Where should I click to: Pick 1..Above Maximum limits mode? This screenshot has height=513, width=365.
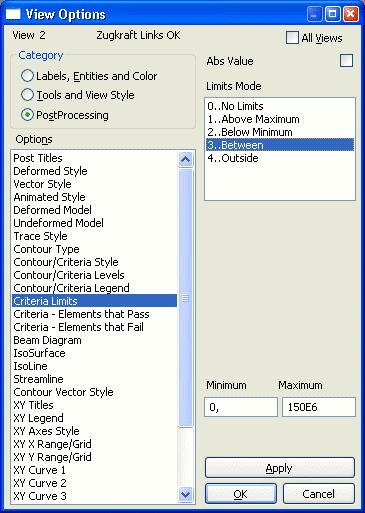coord(280,119)
